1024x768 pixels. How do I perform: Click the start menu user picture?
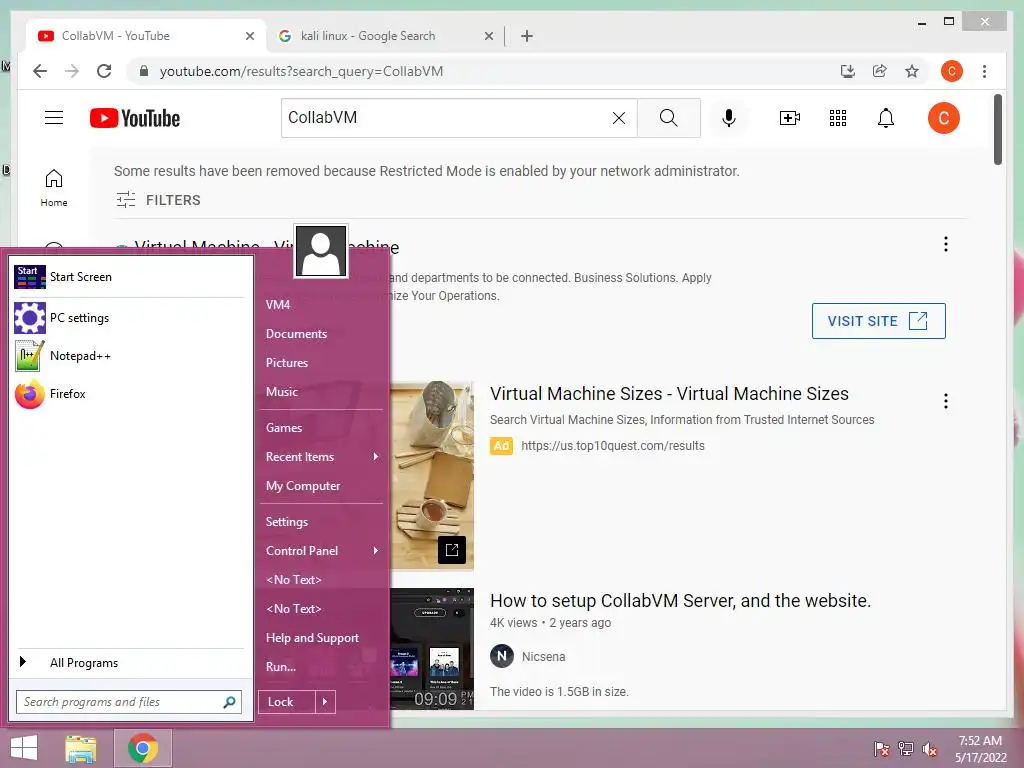pyautogui.click(x=321, y=251)
